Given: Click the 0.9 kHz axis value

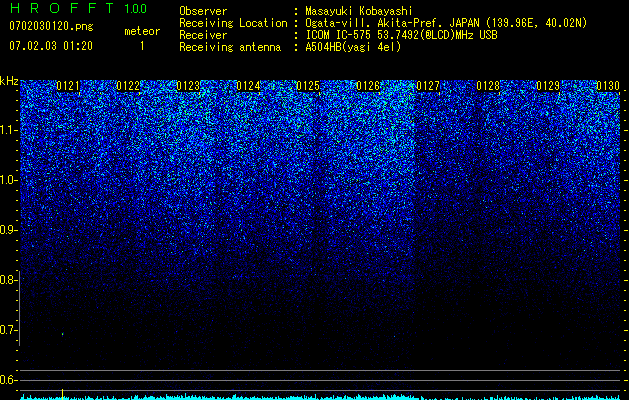Looking at the screenshot, I should (x=8, y=230).
